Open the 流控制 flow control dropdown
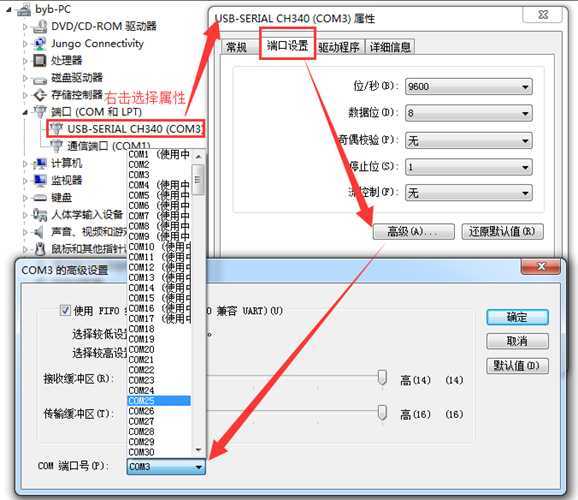 click(x=469, y=193)
